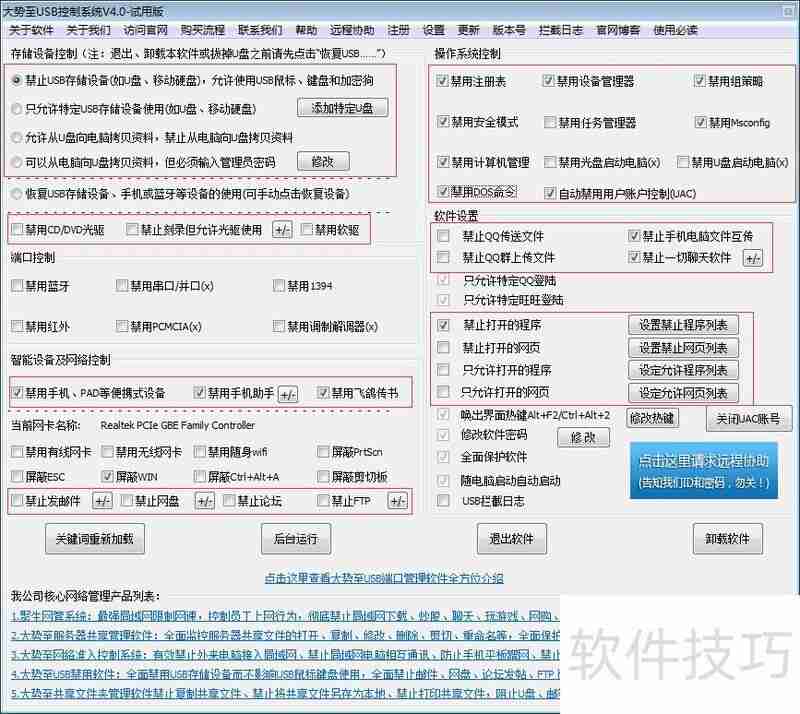Click the 后台运行 button
Screen dimensions: 800x714
point(295,539)
